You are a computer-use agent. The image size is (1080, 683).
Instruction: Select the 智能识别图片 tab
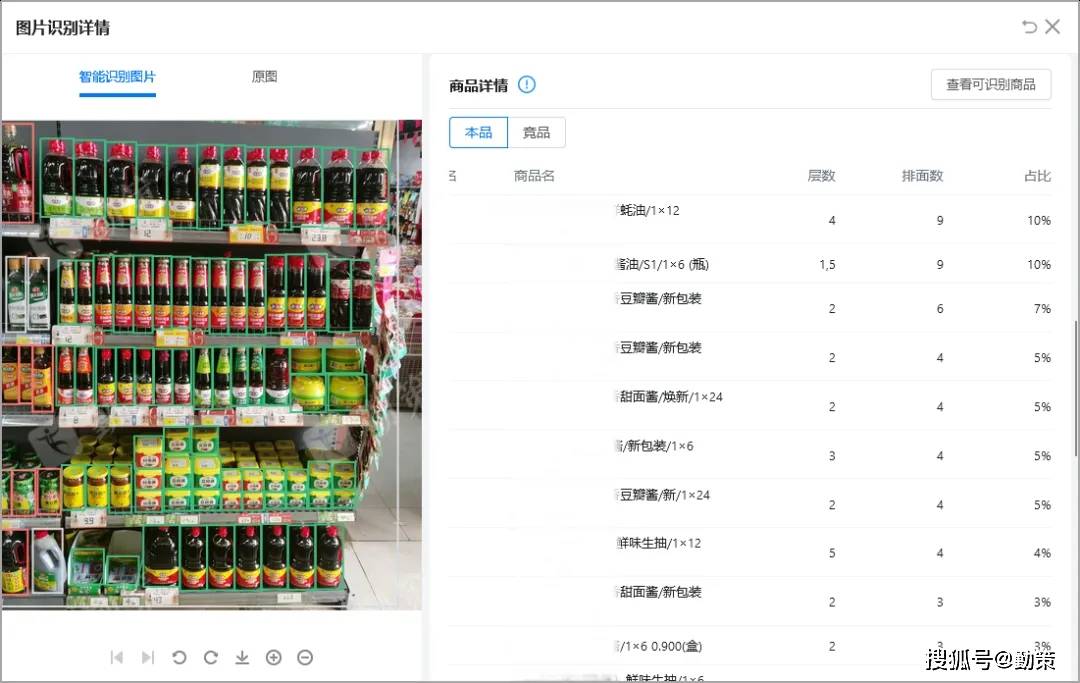point(117,77)
